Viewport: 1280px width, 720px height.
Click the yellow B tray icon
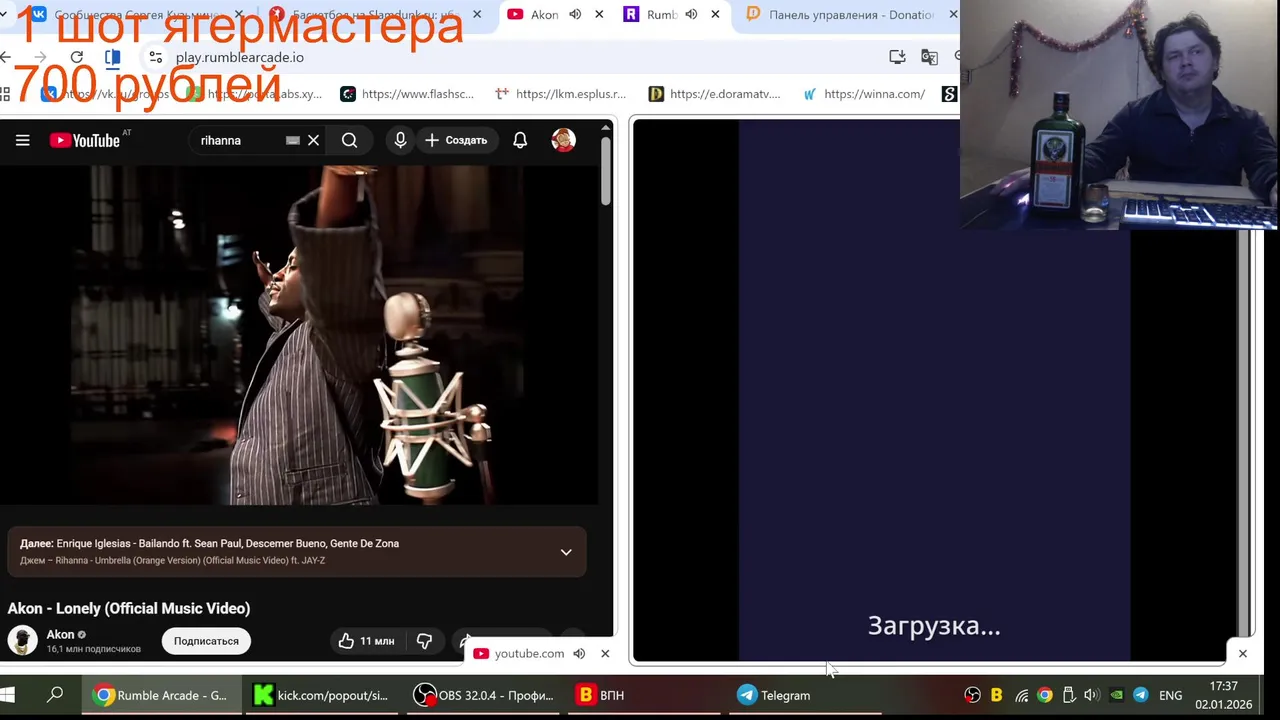[x=996, y=695]
